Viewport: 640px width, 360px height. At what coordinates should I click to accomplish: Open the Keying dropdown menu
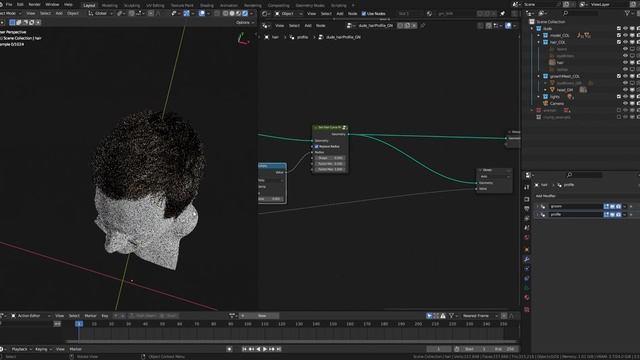(43, 349)
